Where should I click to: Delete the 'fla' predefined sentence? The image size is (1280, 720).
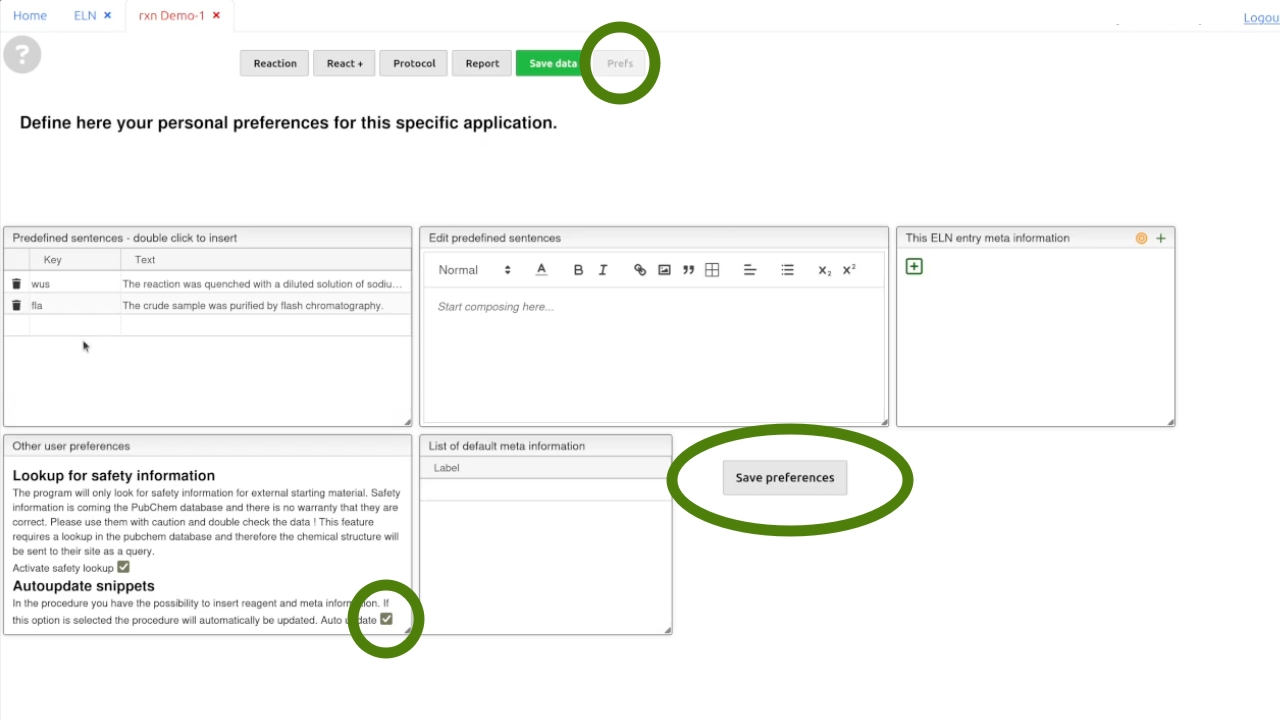click(x=16, y=305)
